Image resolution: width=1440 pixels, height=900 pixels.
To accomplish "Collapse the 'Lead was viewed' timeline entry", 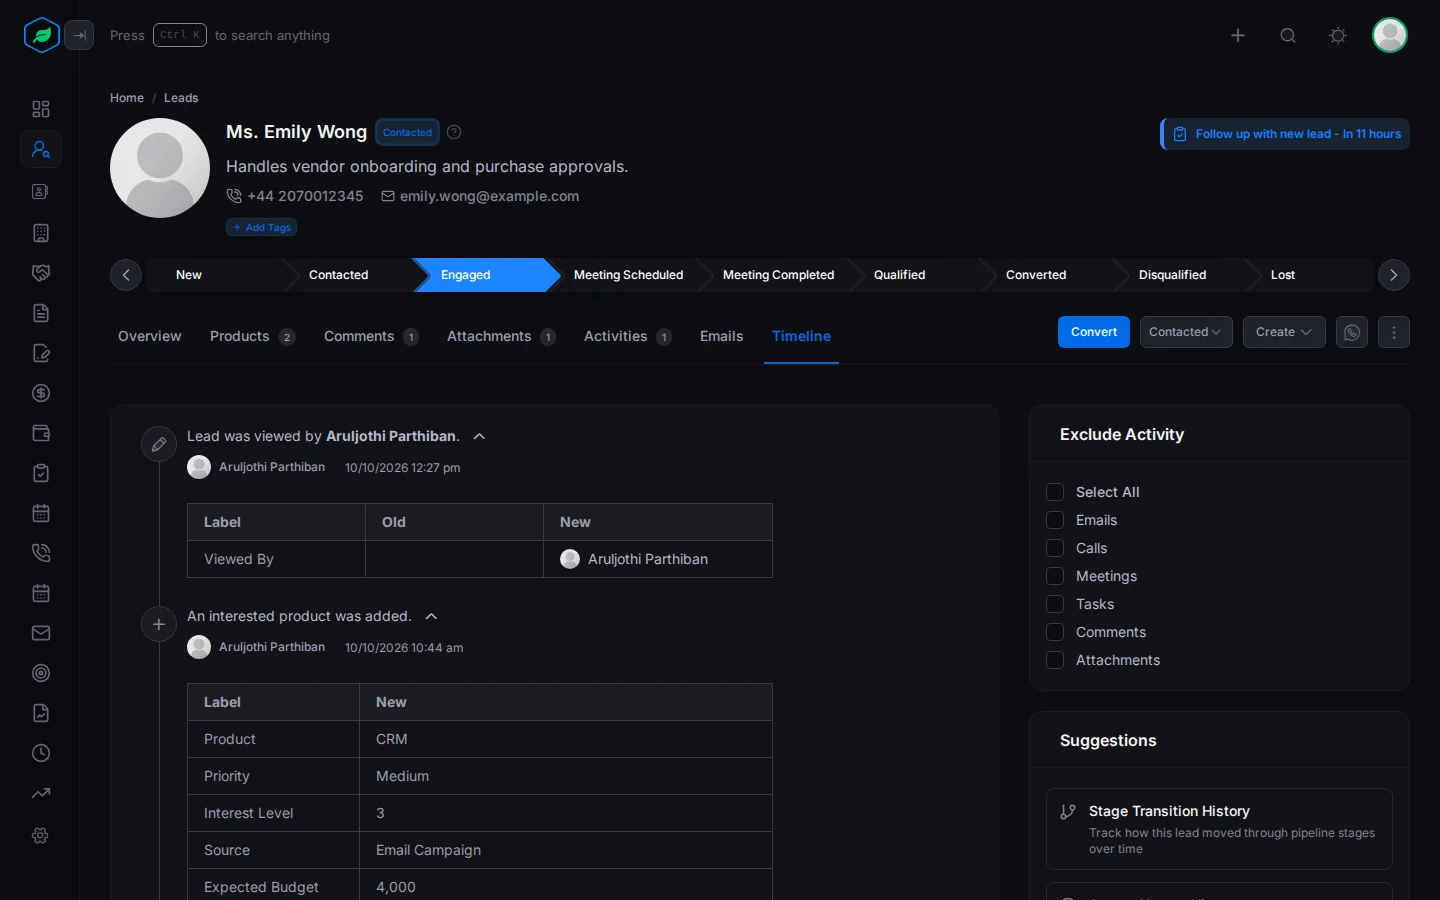I will click(479, 436).
